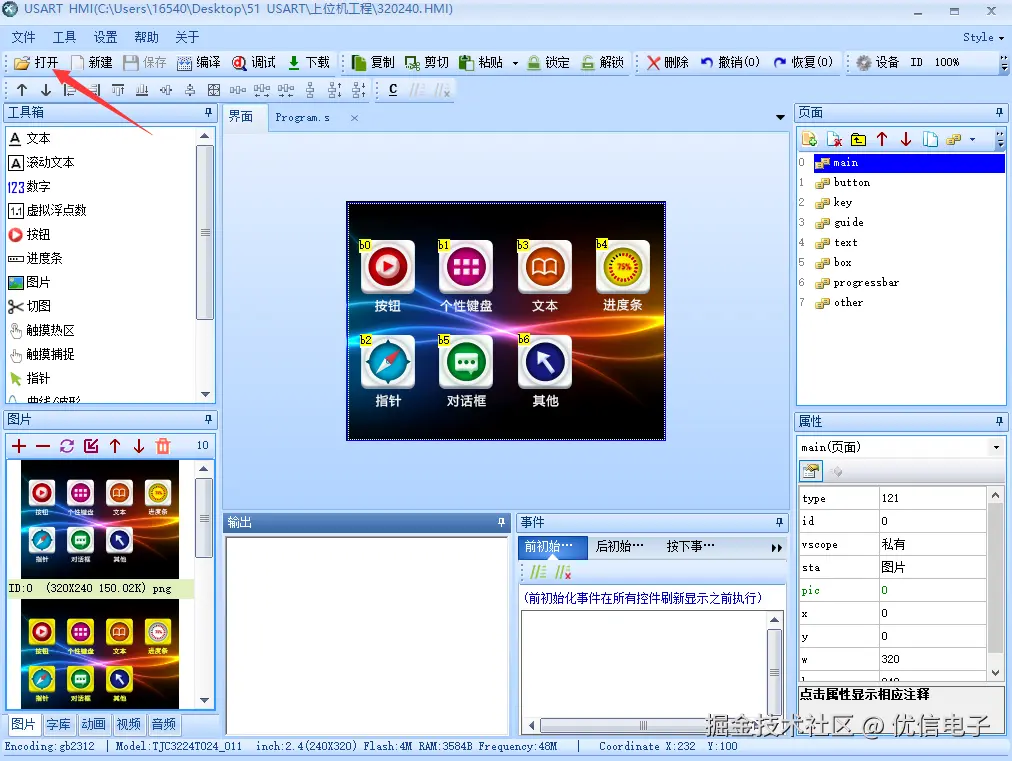The height and width of the screenshot is (761, 1012).
Task: Remove picture with the red minus icon
Action: pyautogui.click(x=43, y=446)
